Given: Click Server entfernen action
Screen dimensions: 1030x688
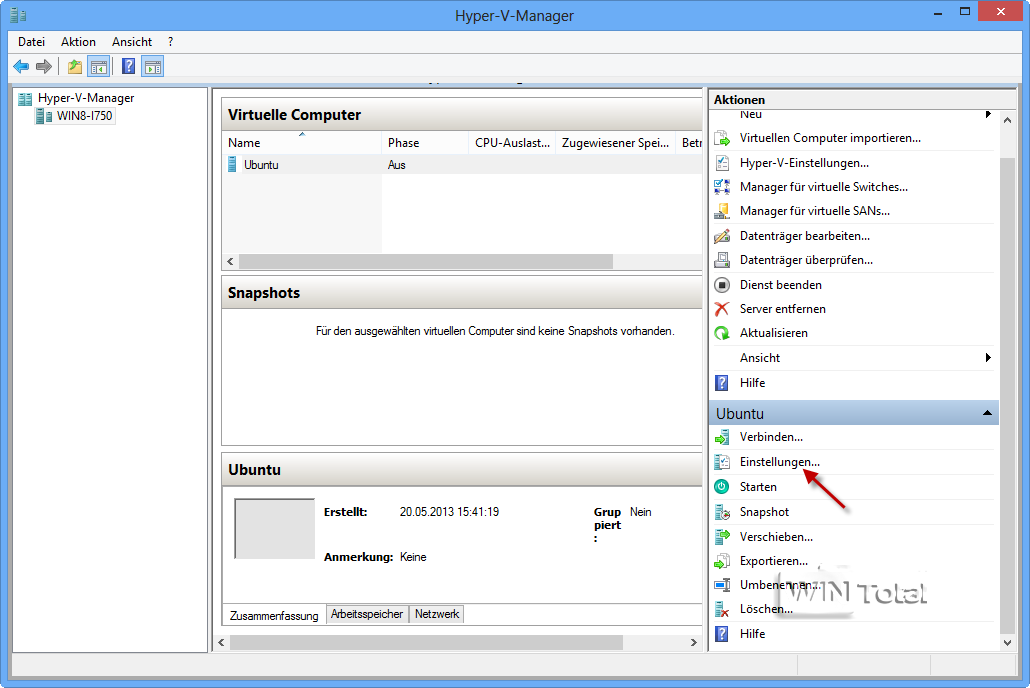Looking at the screenshot, I should pyautogui.click(x=782, y=309).
